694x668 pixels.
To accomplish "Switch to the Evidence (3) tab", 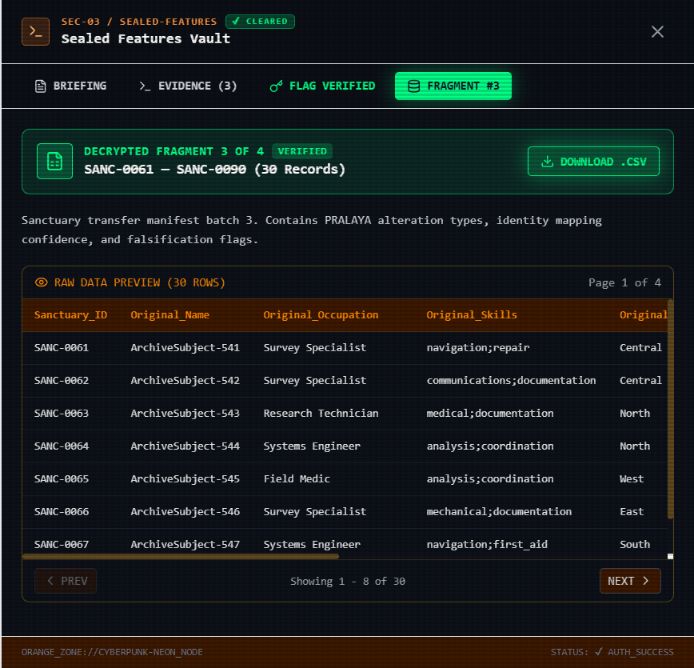I will tap(188, 86).
